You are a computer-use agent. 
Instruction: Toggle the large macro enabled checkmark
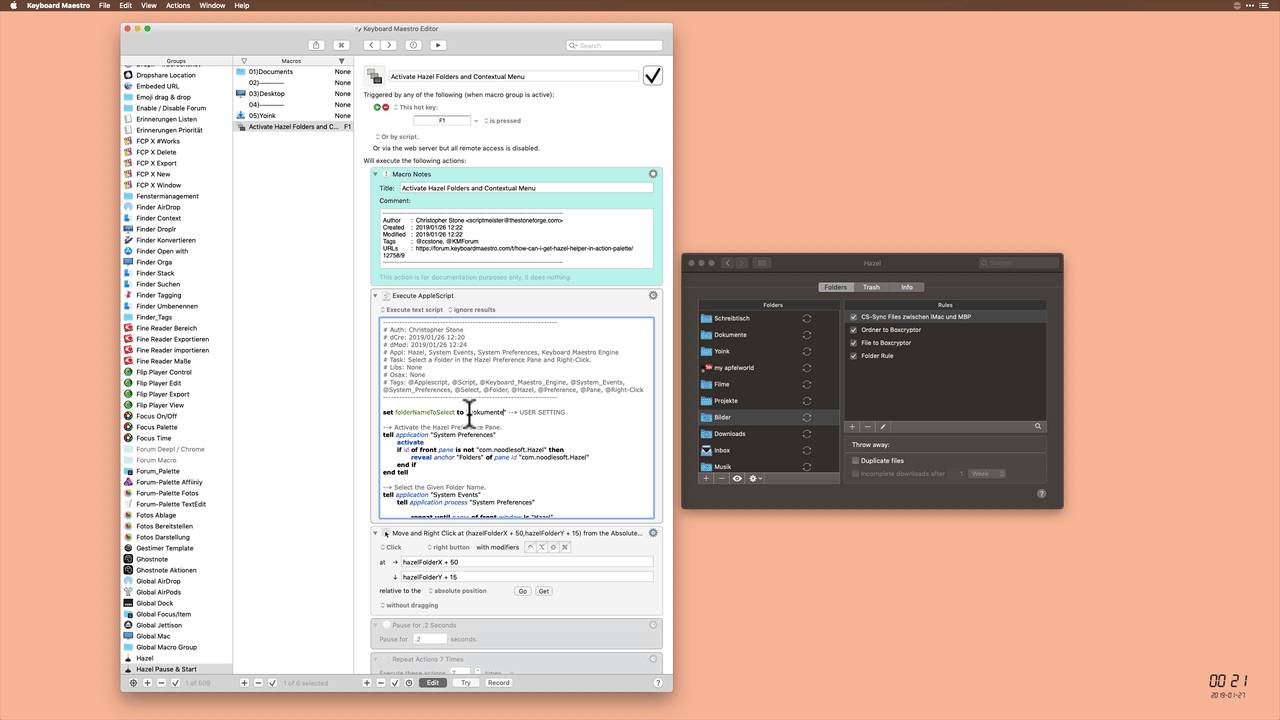pyautogui.click(x=653, y=76)
